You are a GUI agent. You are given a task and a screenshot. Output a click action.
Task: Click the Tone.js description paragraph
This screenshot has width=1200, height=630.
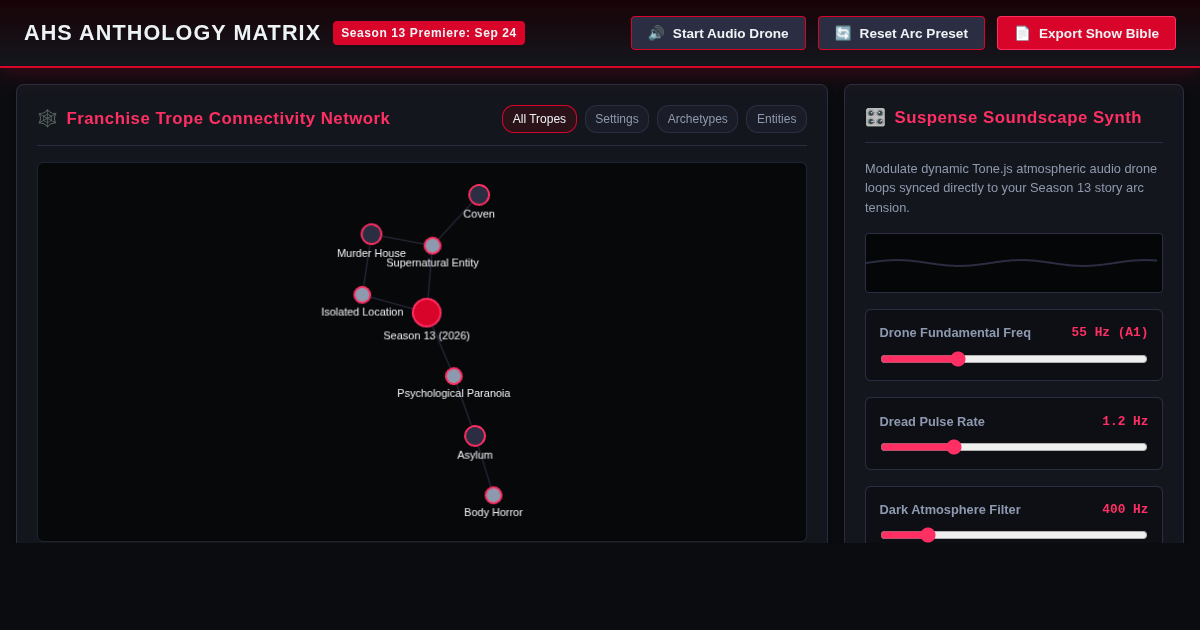coord(1012,188)
